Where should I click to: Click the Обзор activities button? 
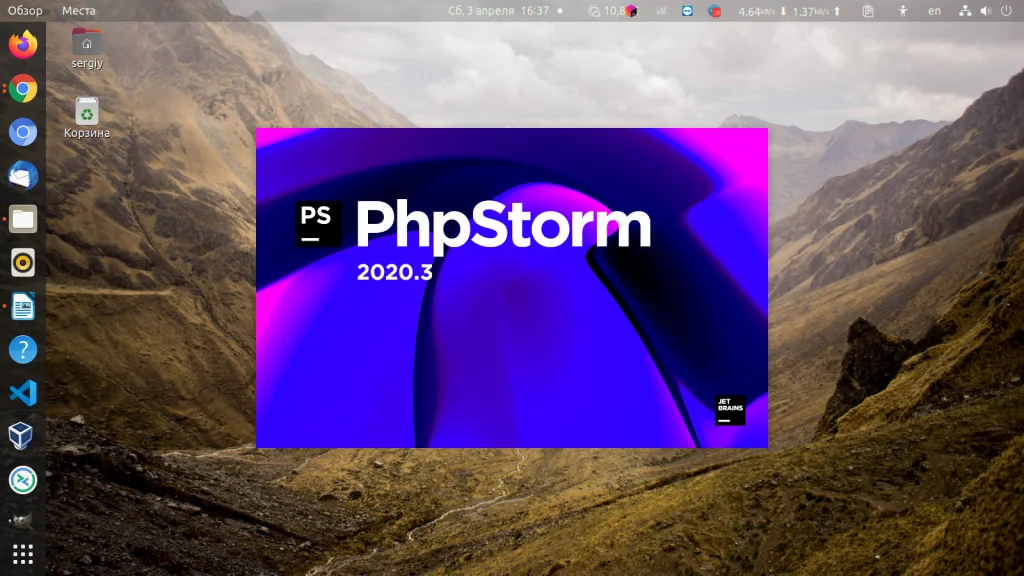click(25, 11)
